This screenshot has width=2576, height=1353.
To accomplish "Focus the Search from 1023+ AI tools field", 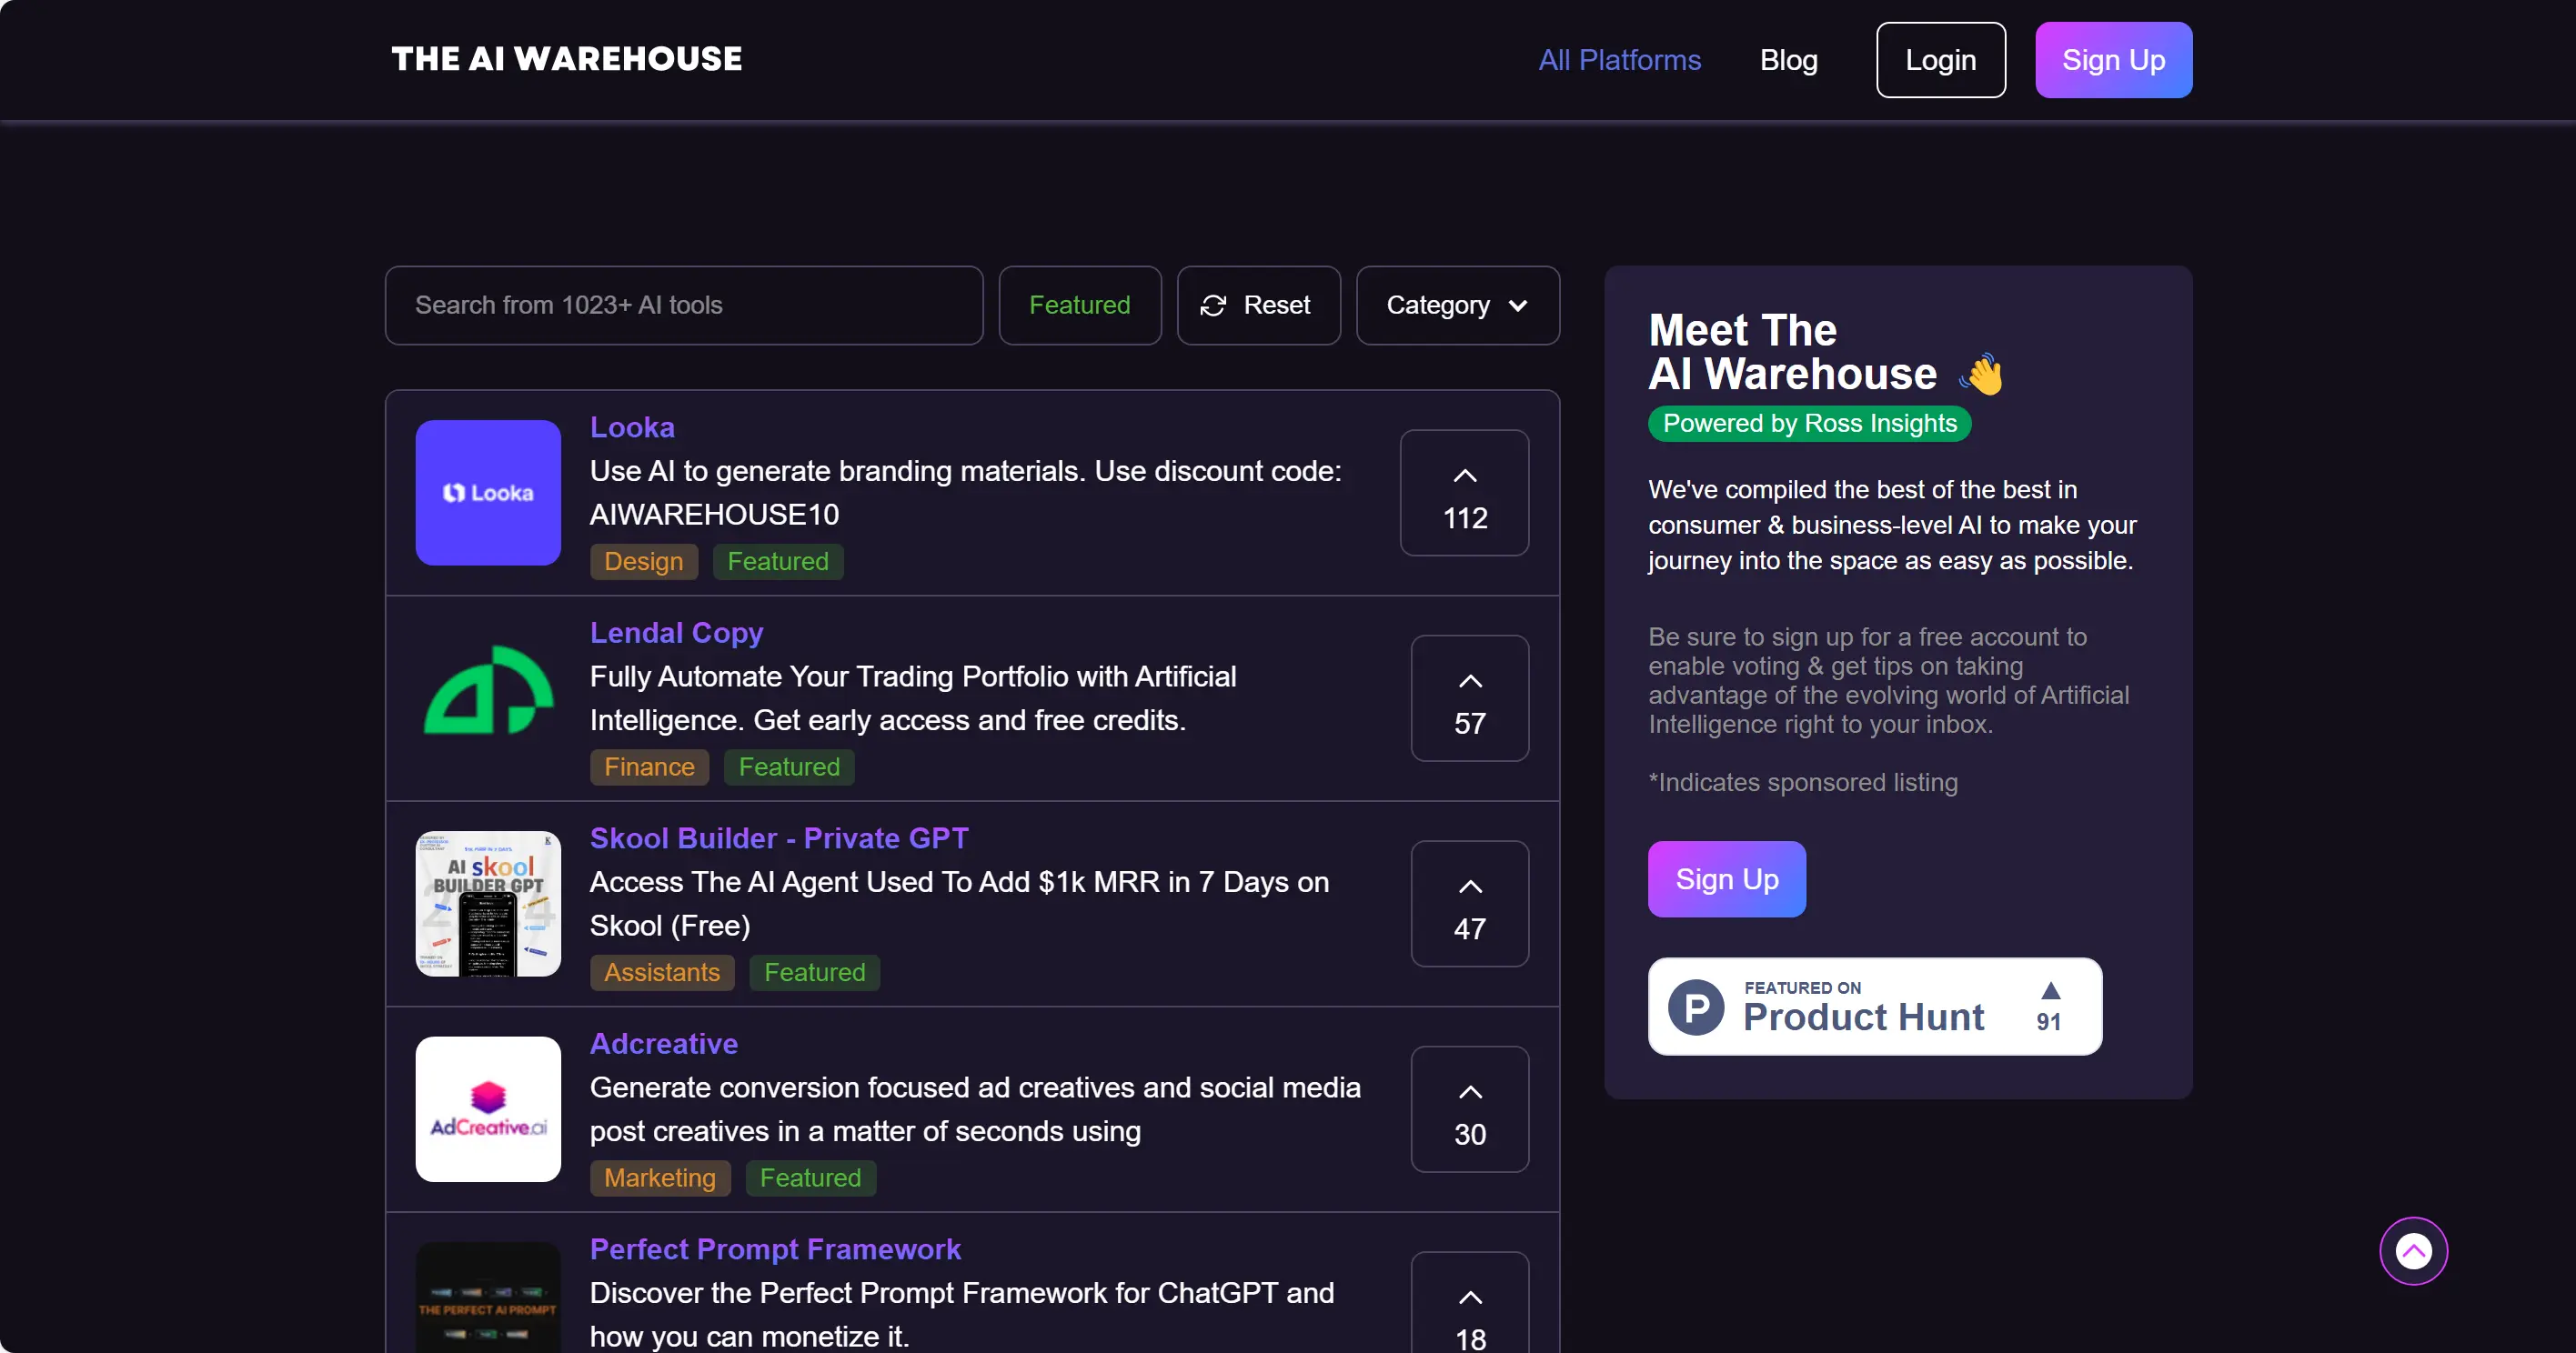I will coord(684,305).
